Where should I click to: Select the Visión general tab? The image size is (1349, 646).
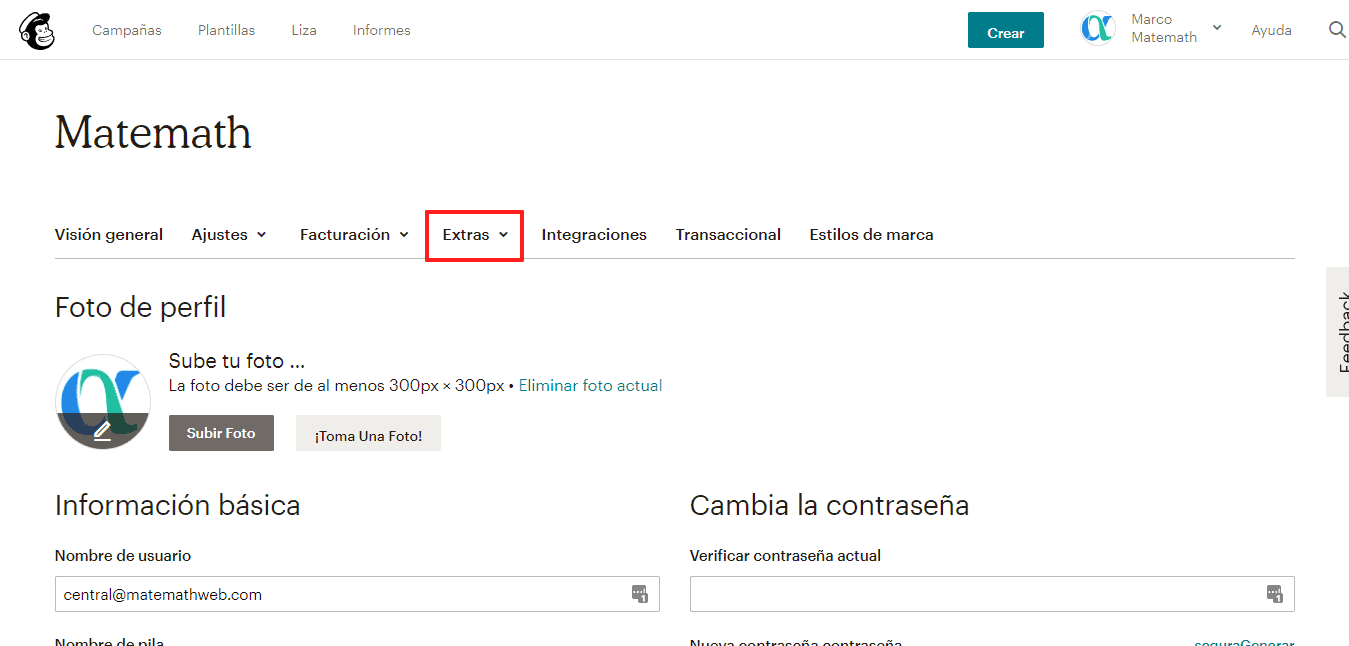(109, 235)
